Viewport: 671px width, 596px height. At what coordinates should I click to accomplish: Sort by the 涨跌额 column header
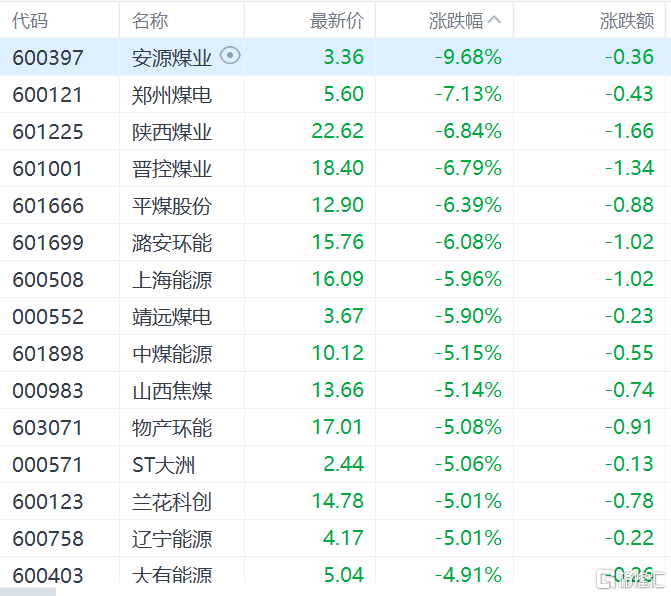point(627,21)
